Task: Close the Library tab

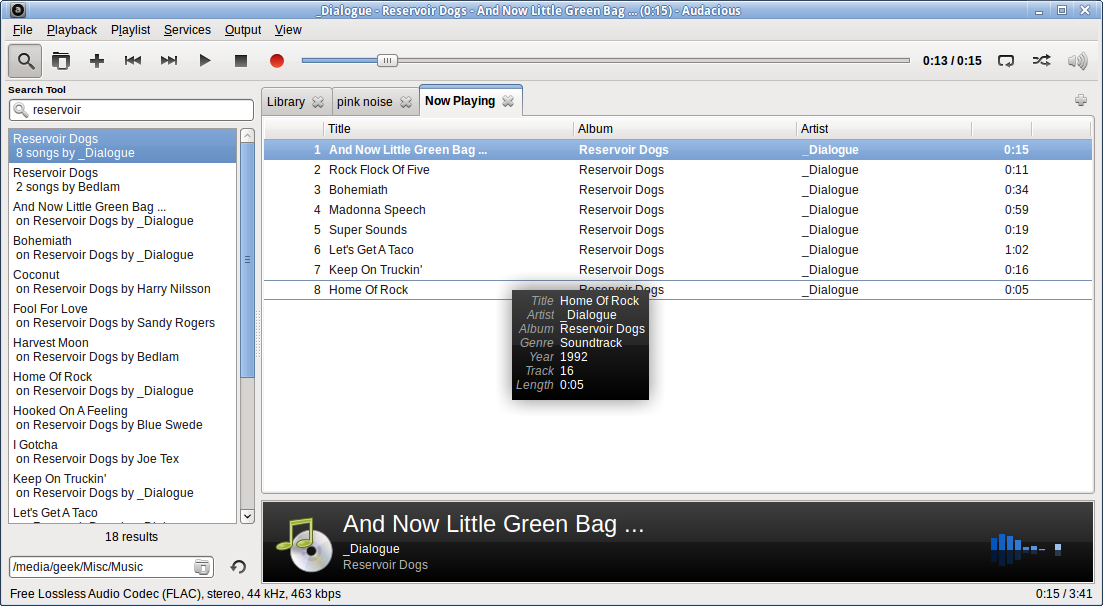Action: (318, 102)
